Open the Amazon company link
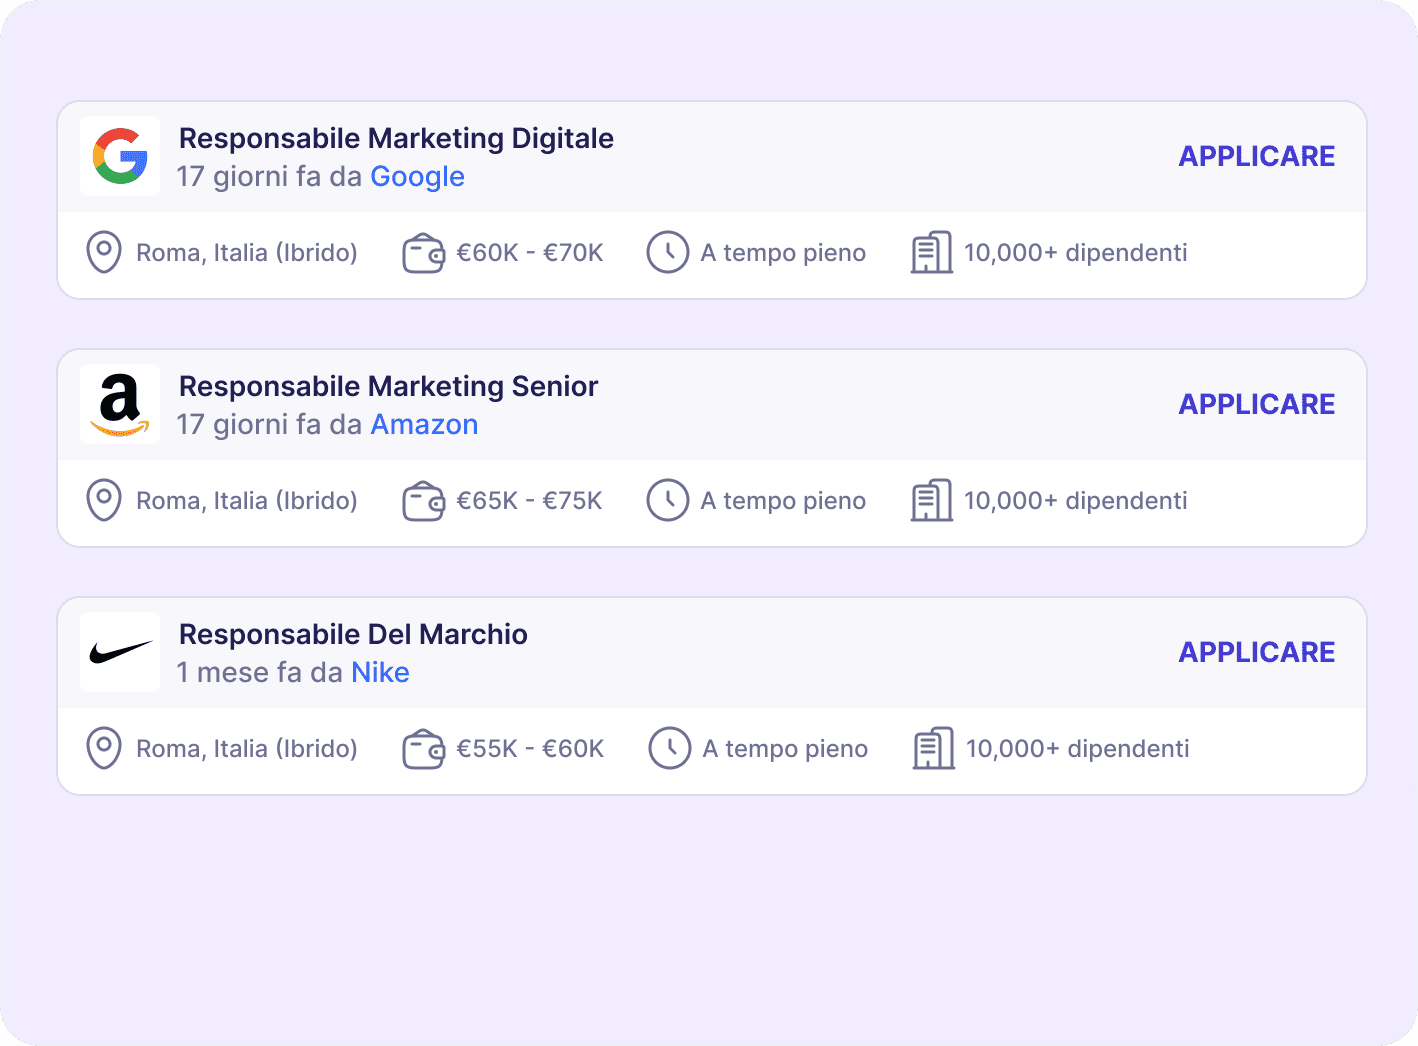Screen dimensions: 1418x1046 tap(424, 425)
